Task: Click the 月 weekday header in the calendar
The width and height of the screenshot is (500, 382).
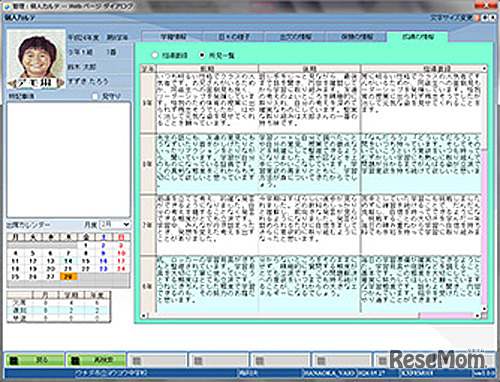Action: [x=15, y=237]
